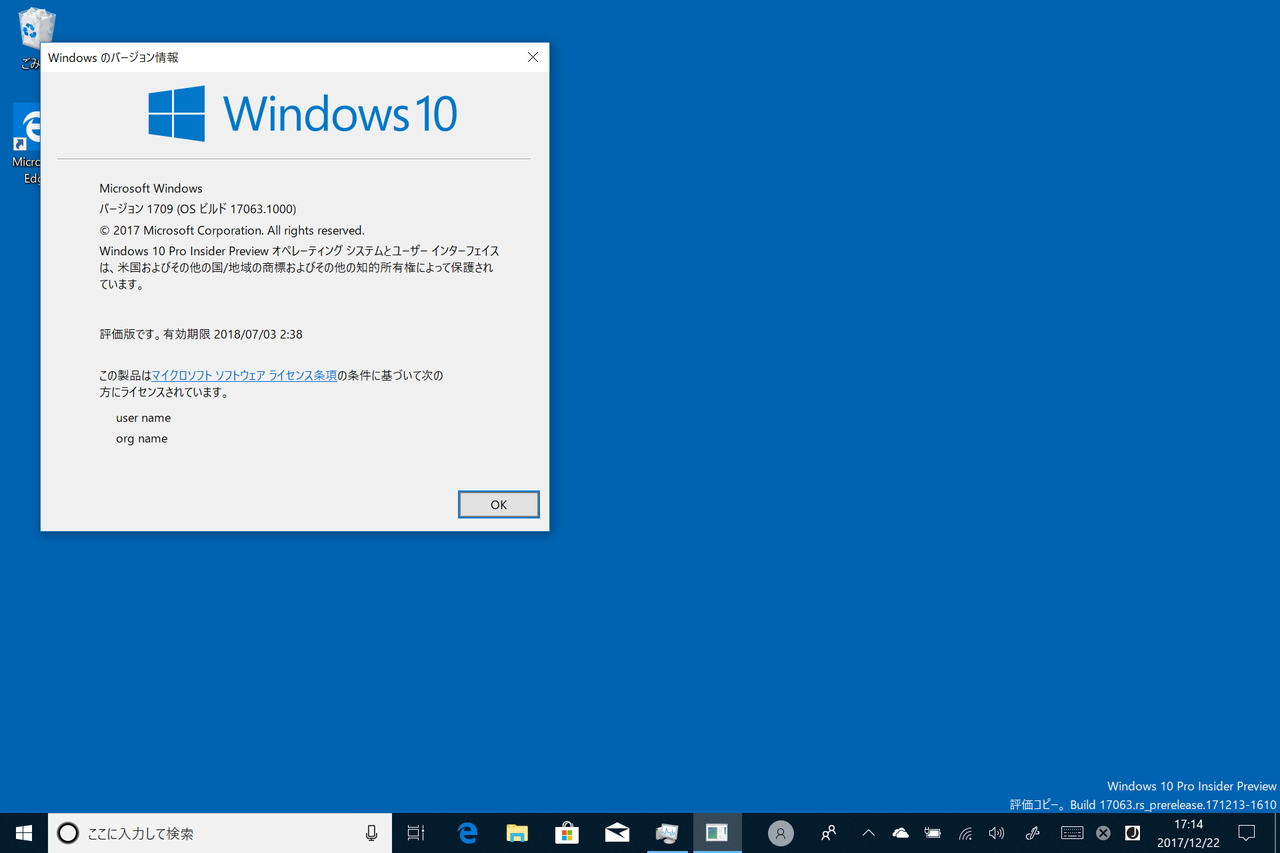Viewport: 1280px width, 853px height.
Task: Open the Mail app from the taskbar
Action: [617, 833]
